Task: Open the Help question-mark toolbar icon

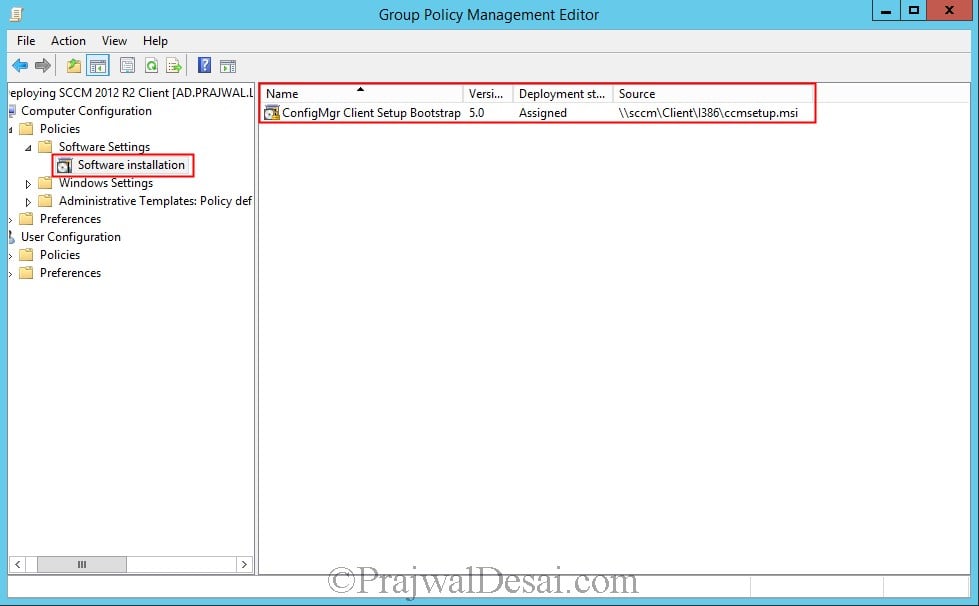Action: [x=204, y=65]
